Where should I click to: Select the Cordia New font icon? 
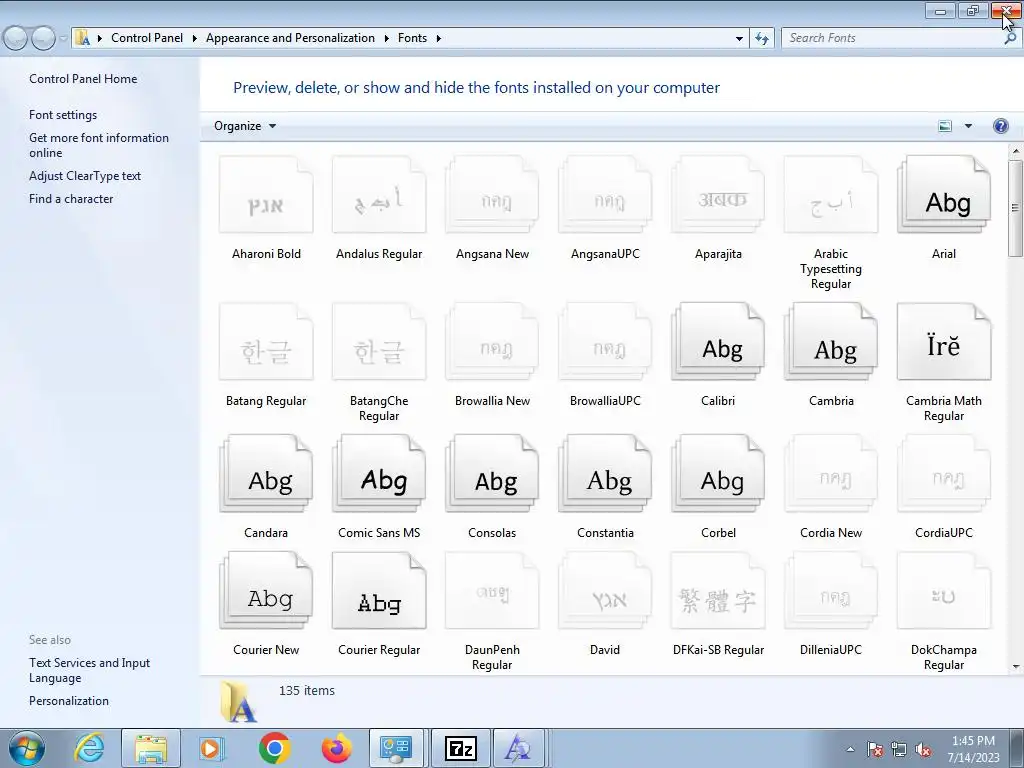(x=831, y=473)
